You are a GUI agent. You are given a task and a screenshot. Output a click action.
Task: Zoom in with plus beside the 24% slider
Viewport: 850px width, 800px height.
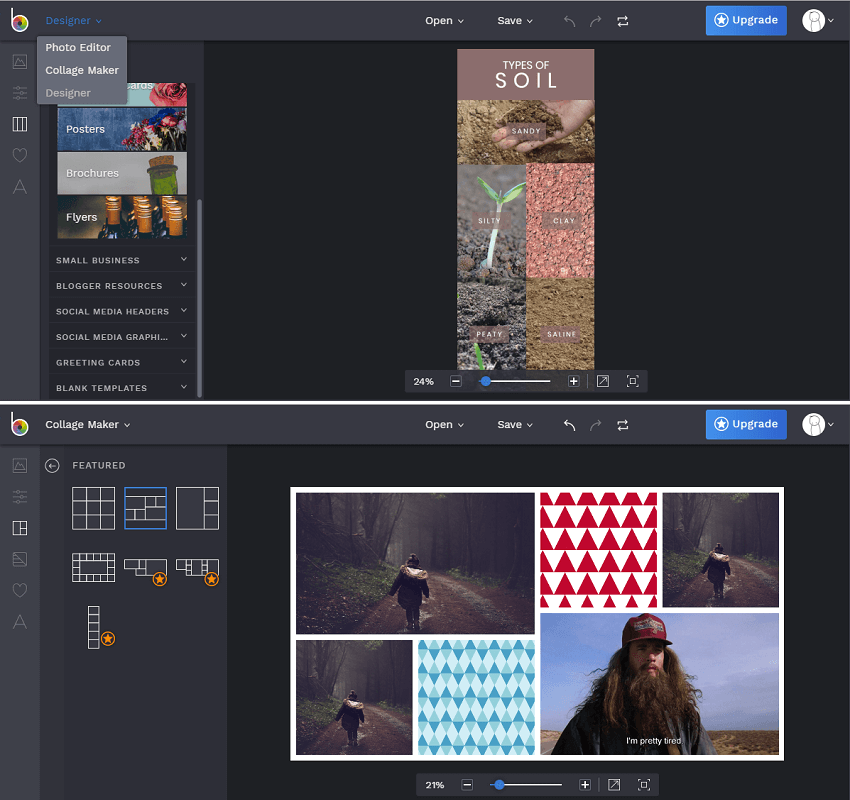coord(574,382)
